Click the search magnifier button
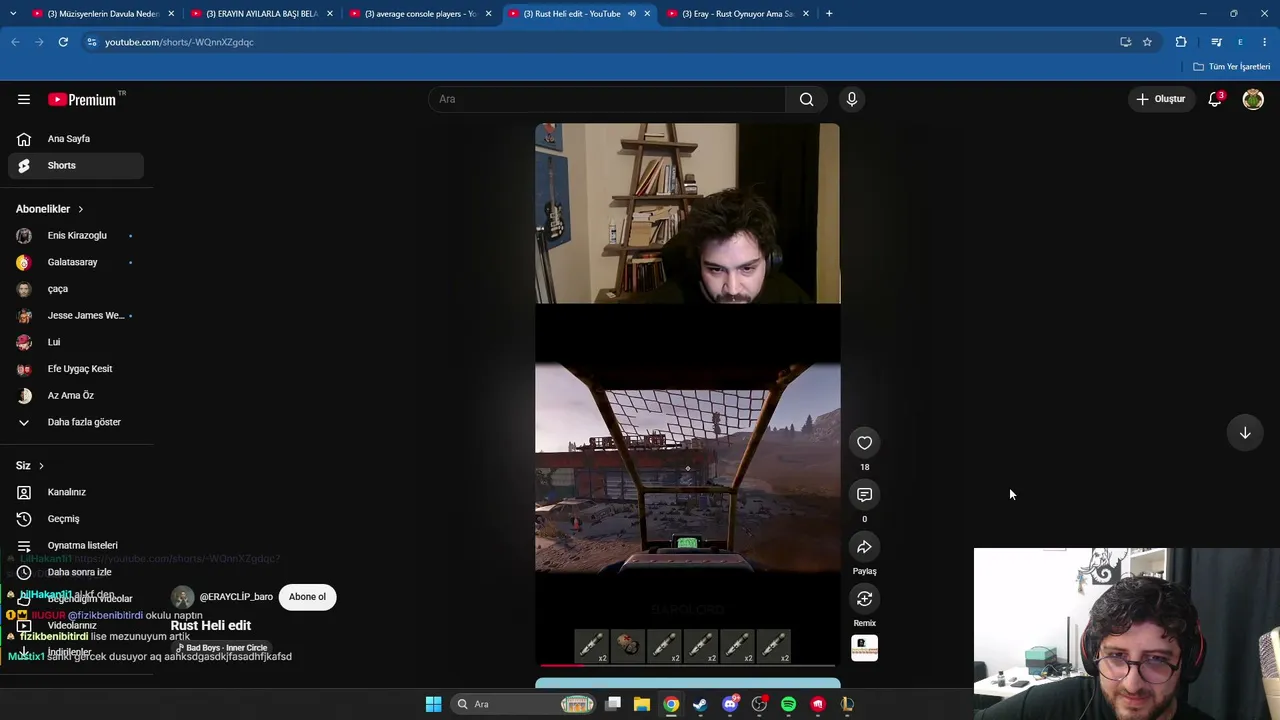 [806, 99]
